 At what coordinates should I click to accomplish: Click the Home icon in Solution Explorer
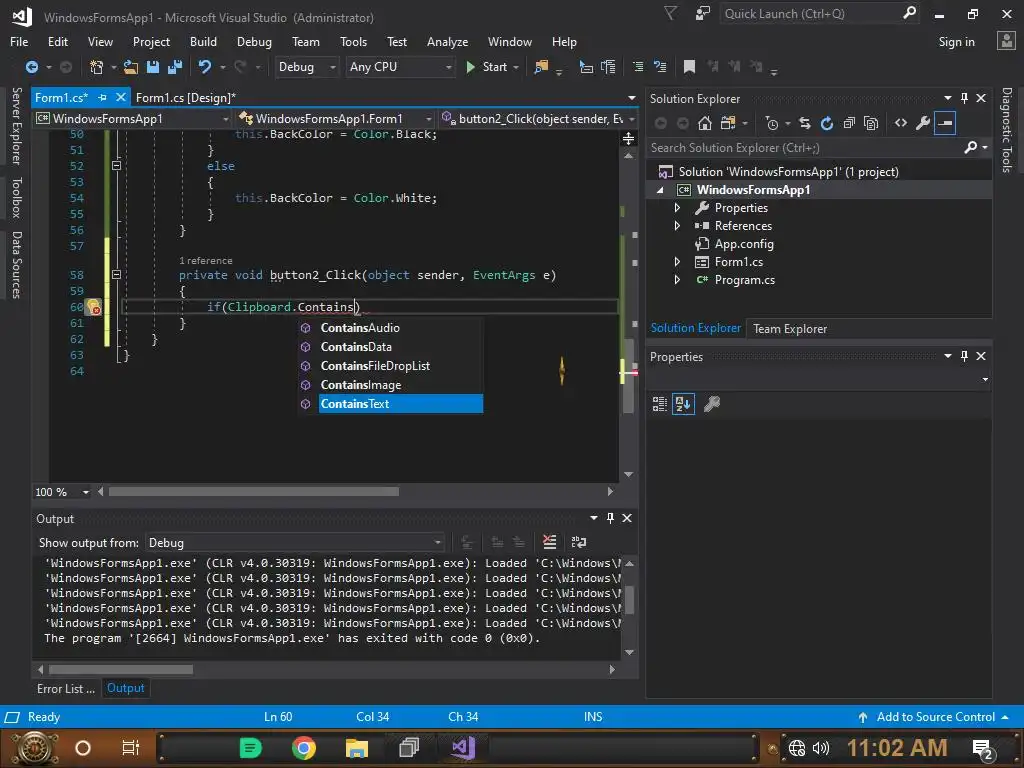[705, 123]
